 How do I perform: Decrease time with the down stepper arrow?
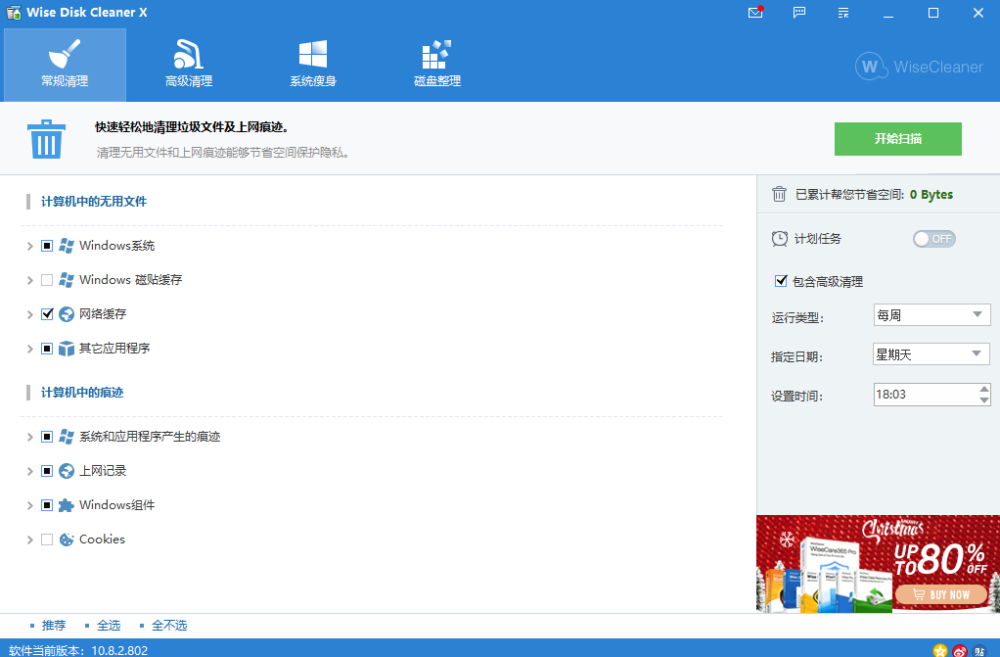[984, 400]
